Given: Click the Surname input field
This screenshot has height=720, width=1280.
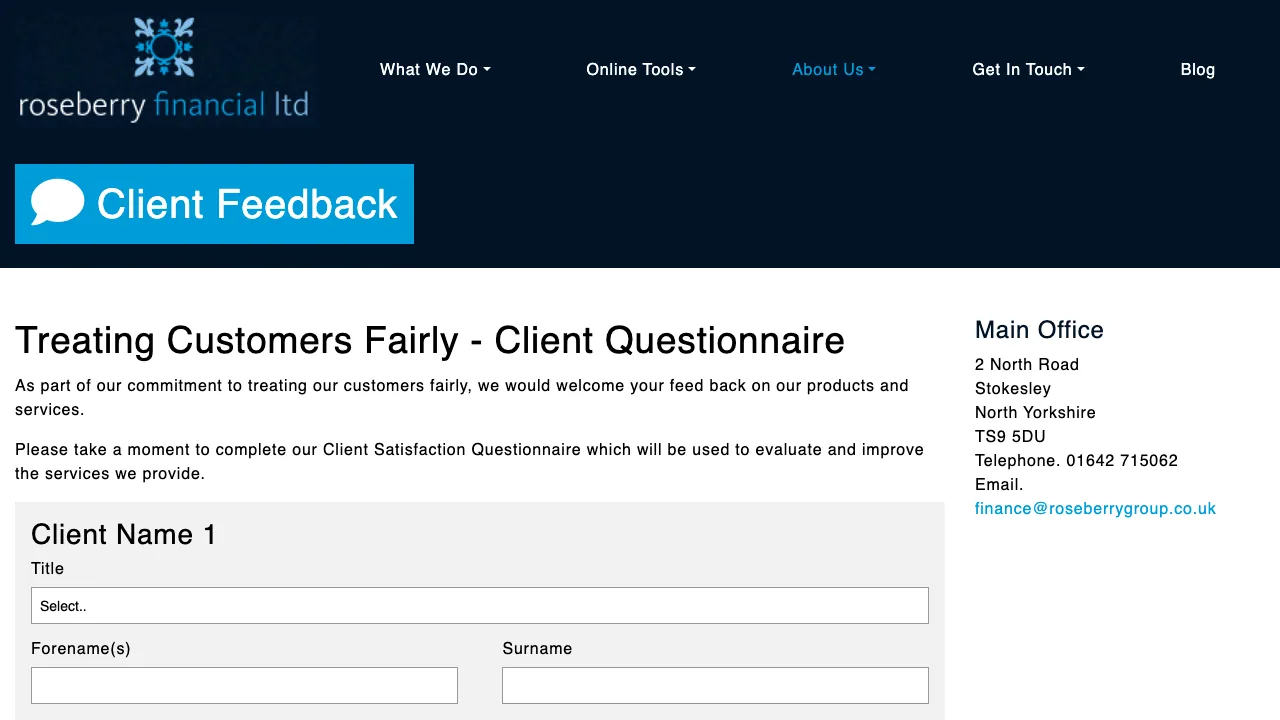Looking at the screenshot, I should [715, 685].
